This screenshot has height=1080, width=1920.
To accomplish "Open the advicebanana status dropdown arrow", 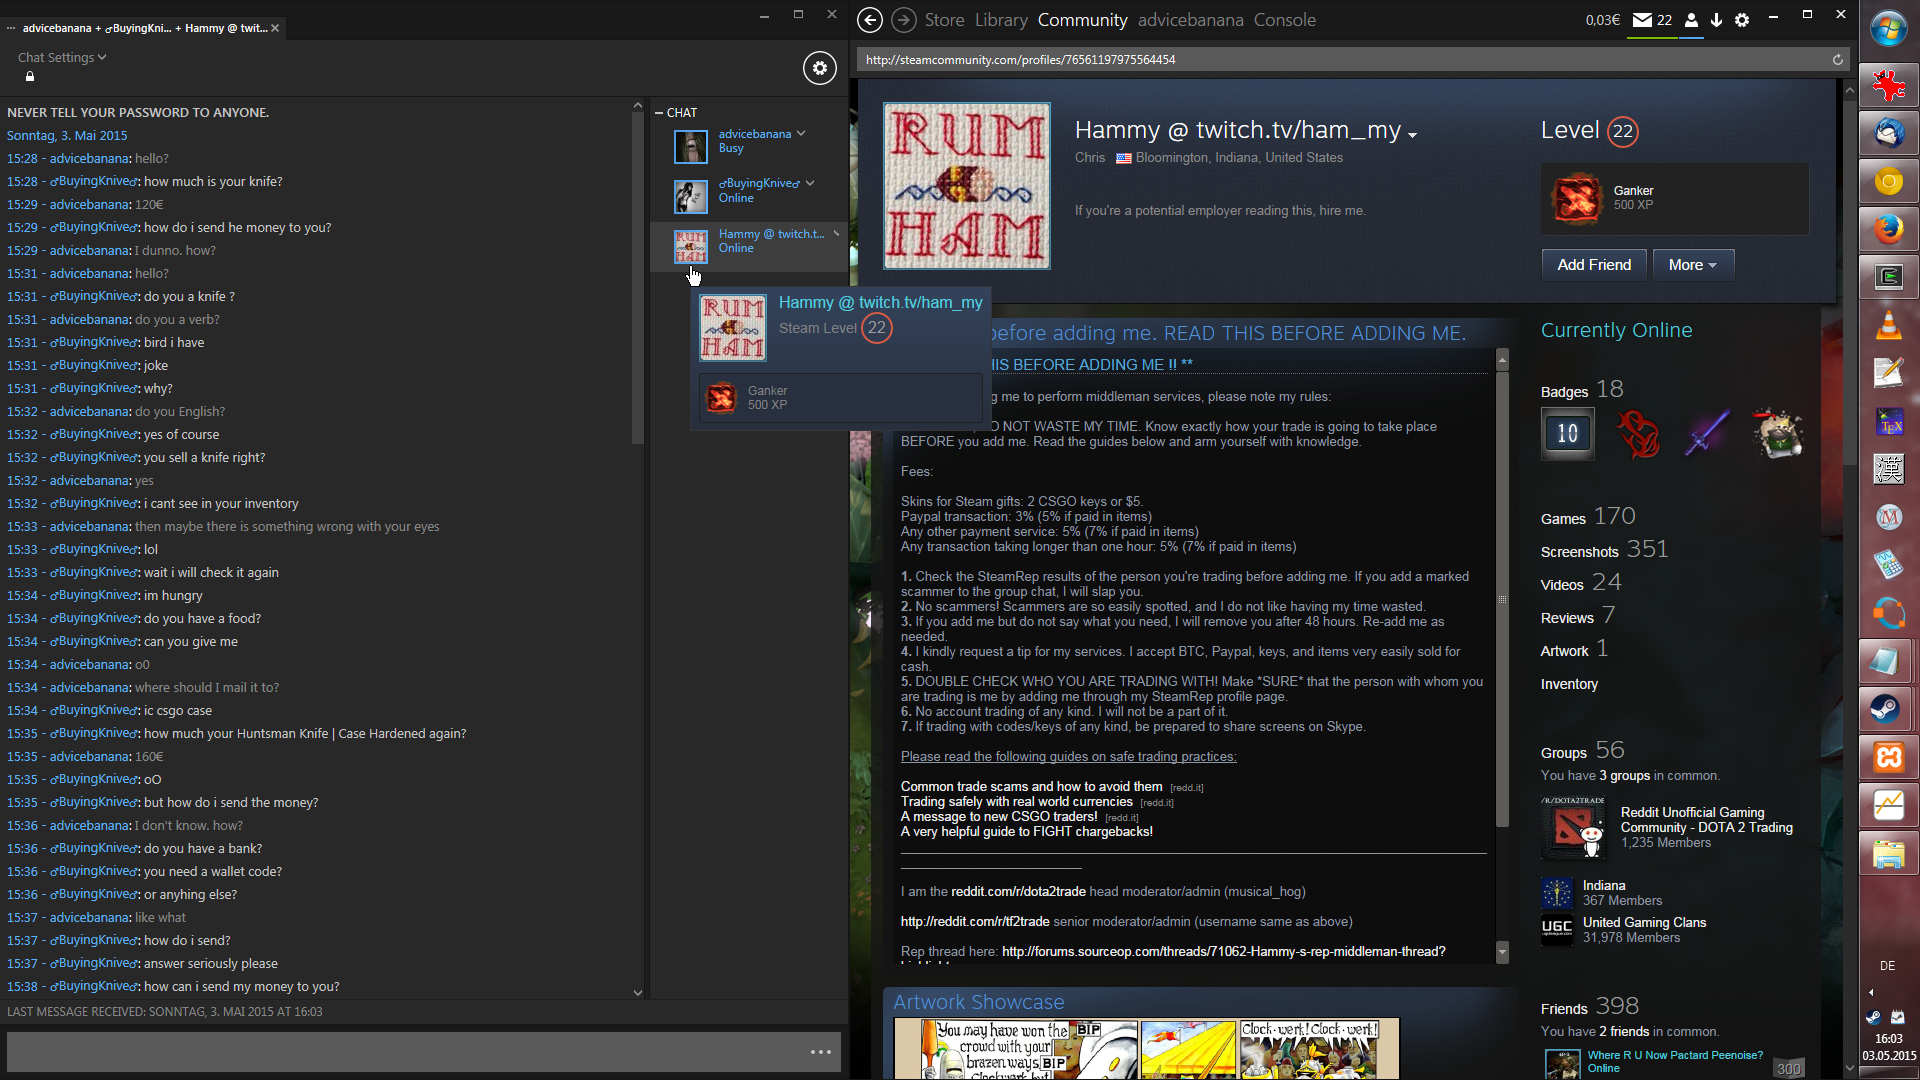I will click(x=801, y=134).
